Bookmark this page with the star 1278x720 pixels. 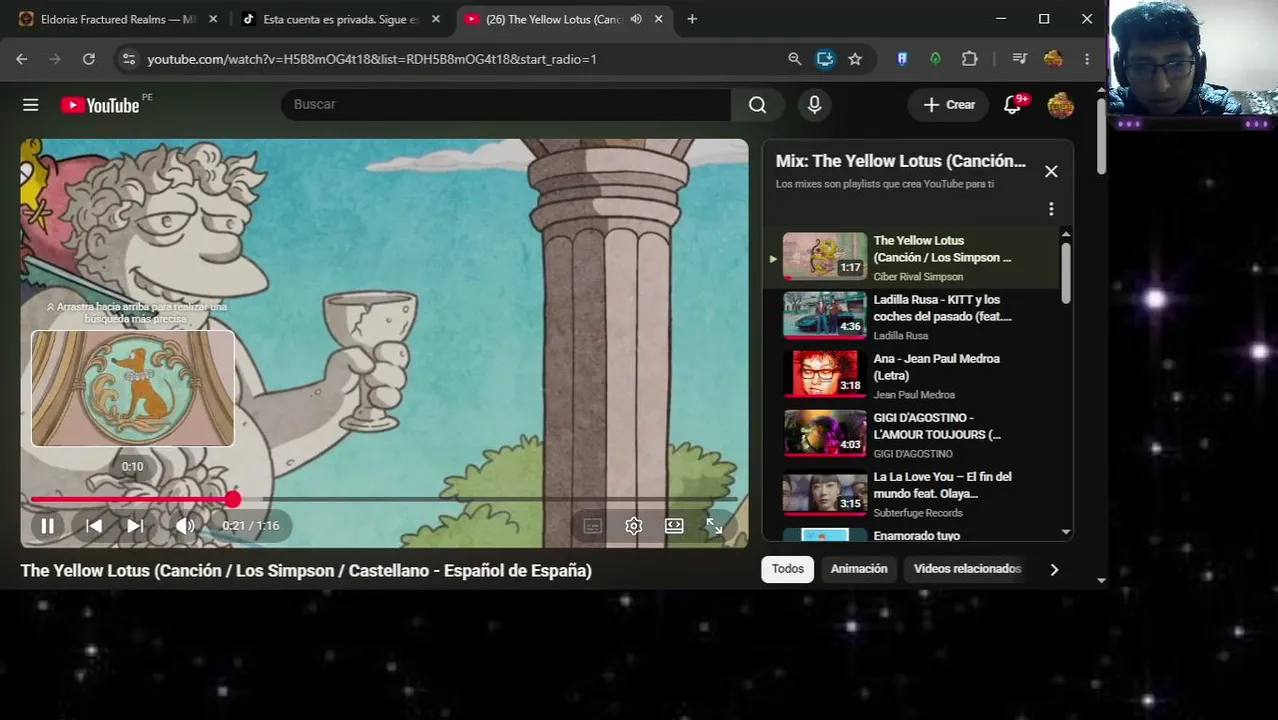(x=855, y=59)
